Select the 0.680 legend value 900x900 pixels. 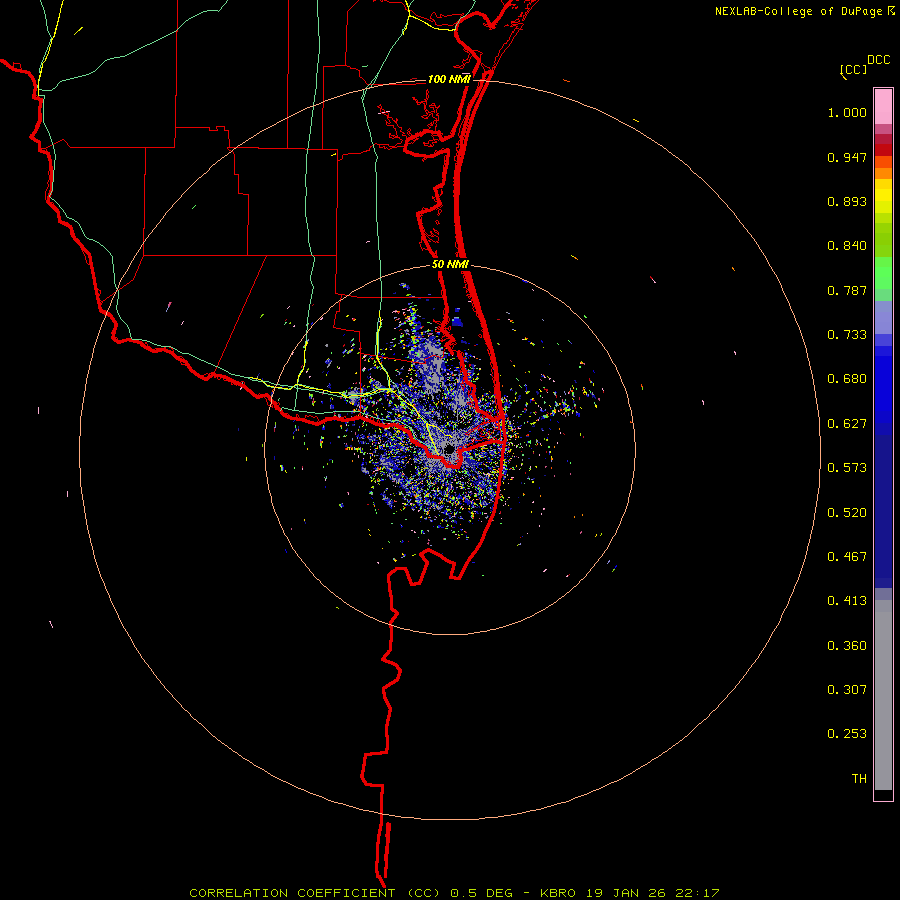847,379
